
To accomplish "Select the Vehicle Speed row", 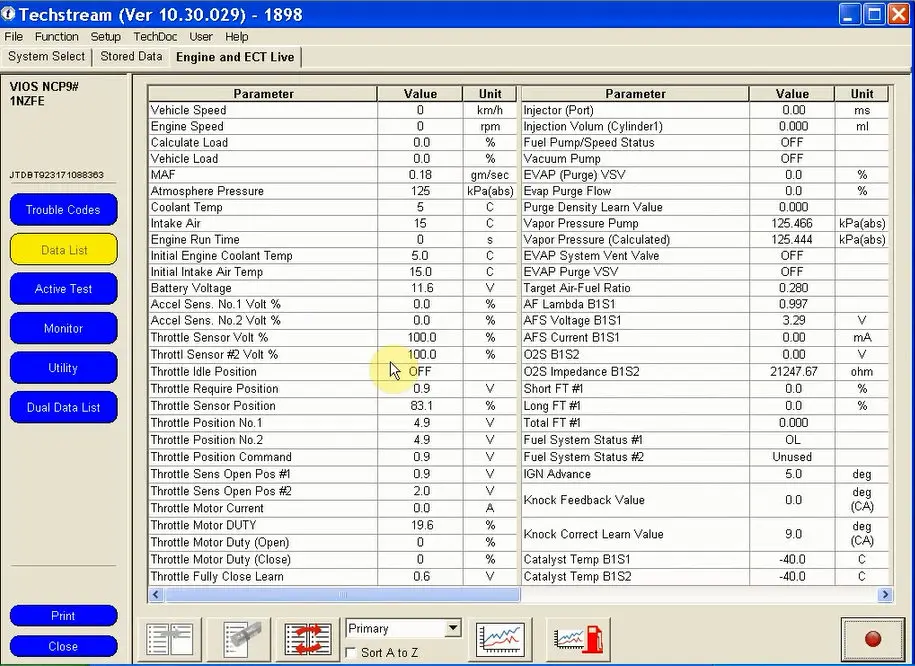I will (x=333, y=110).
